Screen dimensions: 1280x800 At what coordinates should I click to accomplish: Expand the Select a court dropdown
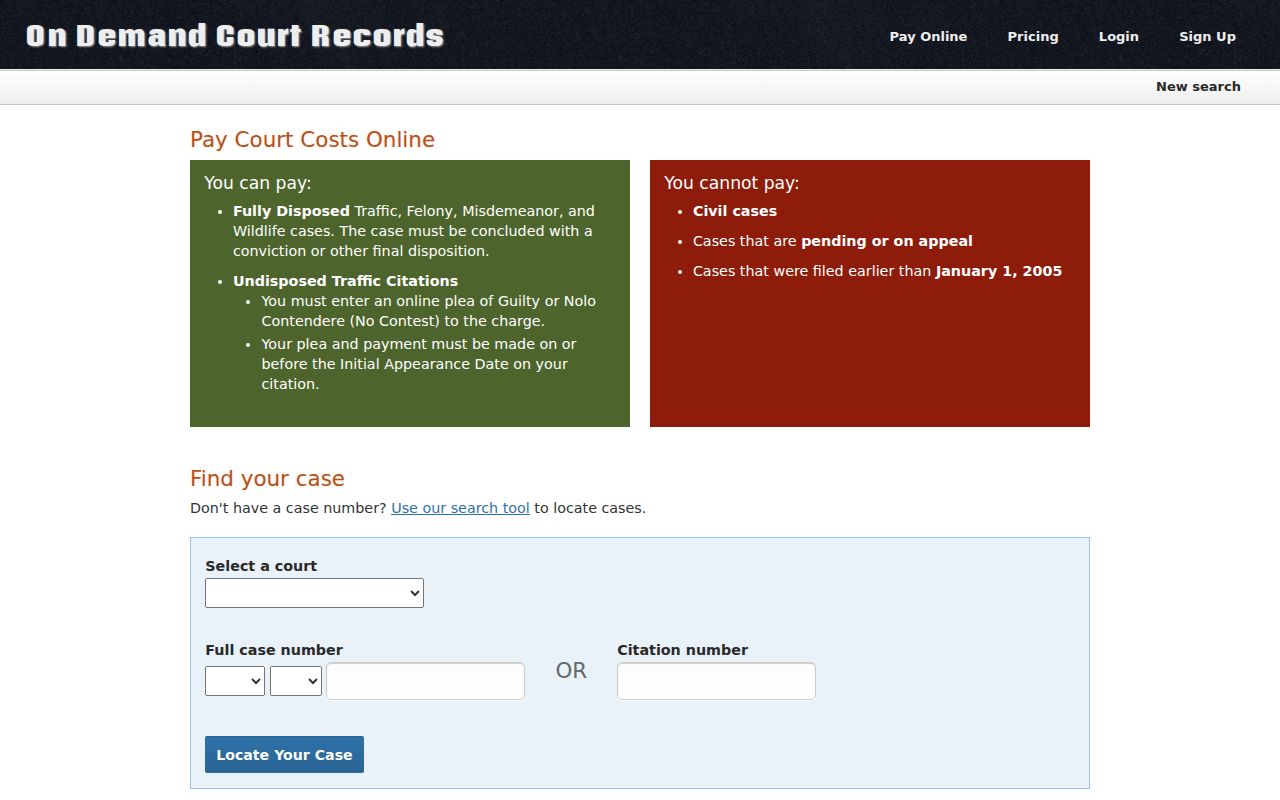click(x=314, y=593)
